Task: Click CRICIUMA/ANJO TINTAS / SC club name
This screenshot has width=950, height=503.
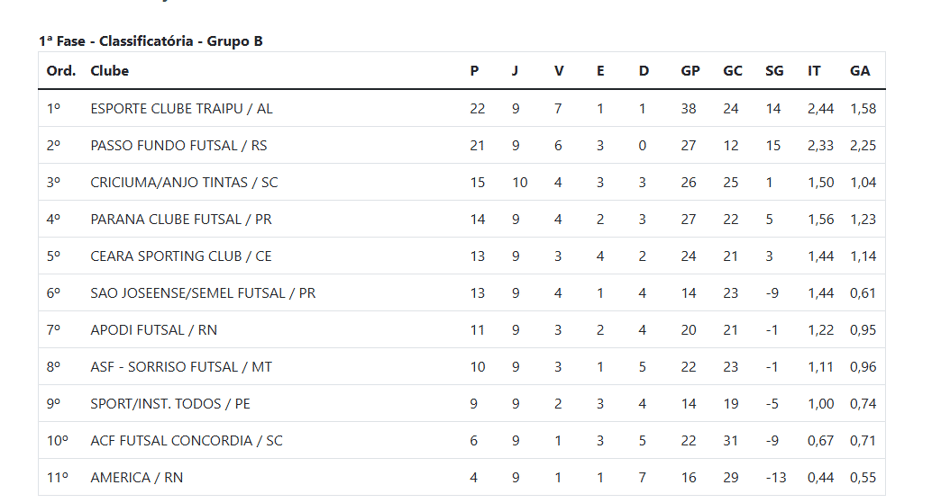Action: (184, 182)
